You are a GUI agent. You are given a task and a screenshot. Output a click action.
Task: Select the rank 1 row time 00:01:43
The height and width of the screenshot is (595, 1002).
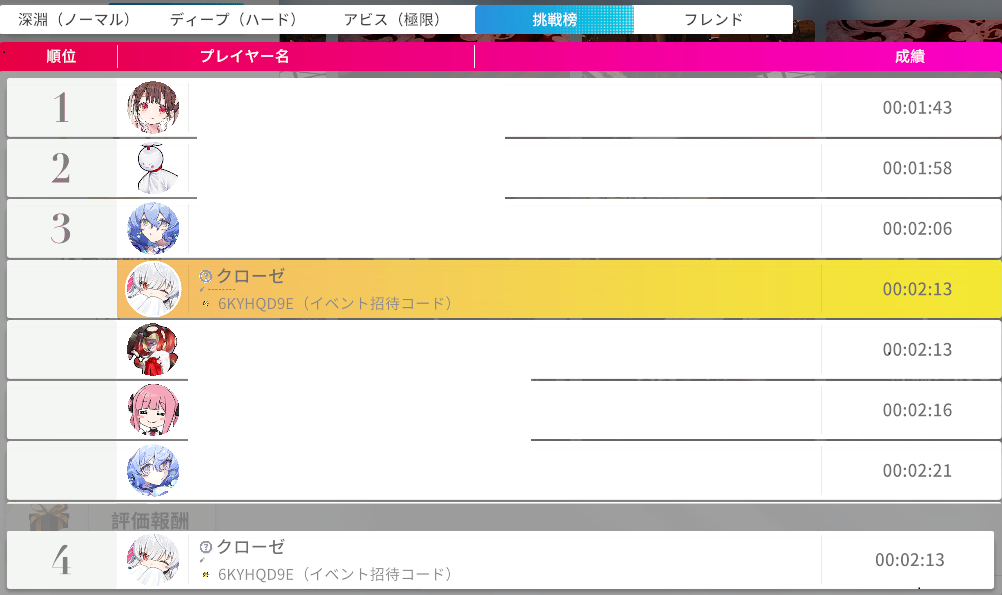tap(917, 108)
